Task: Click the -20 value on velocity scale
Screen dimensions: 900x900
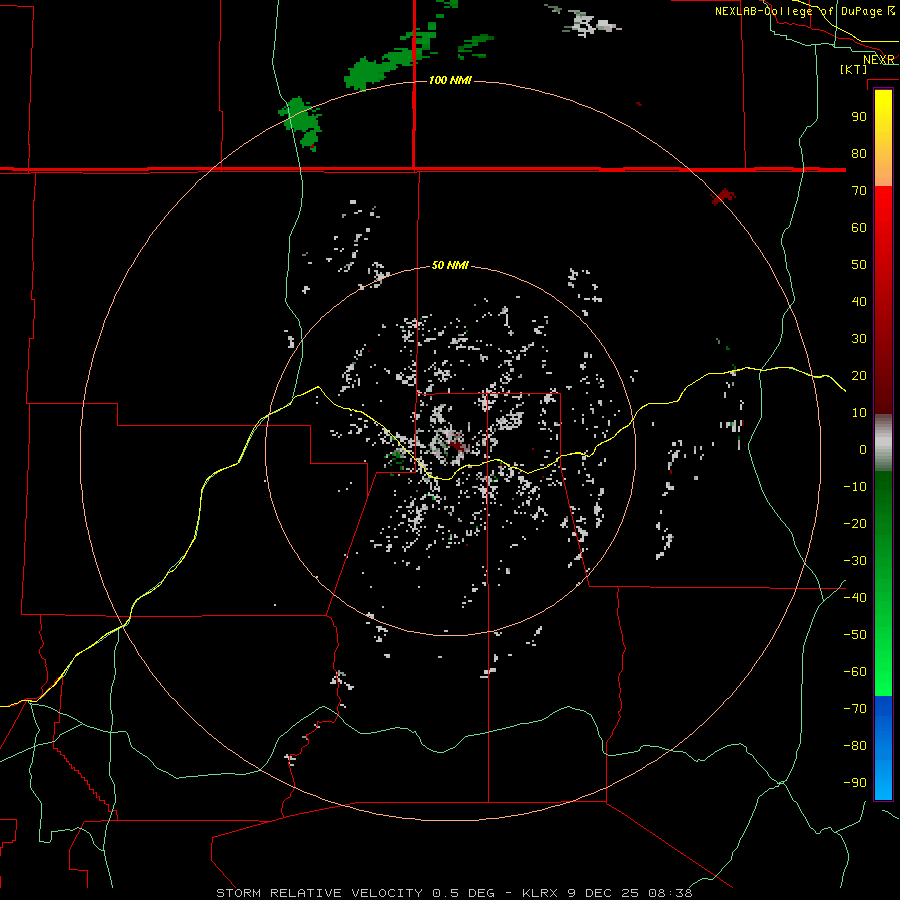Action: tap(855, 523)
